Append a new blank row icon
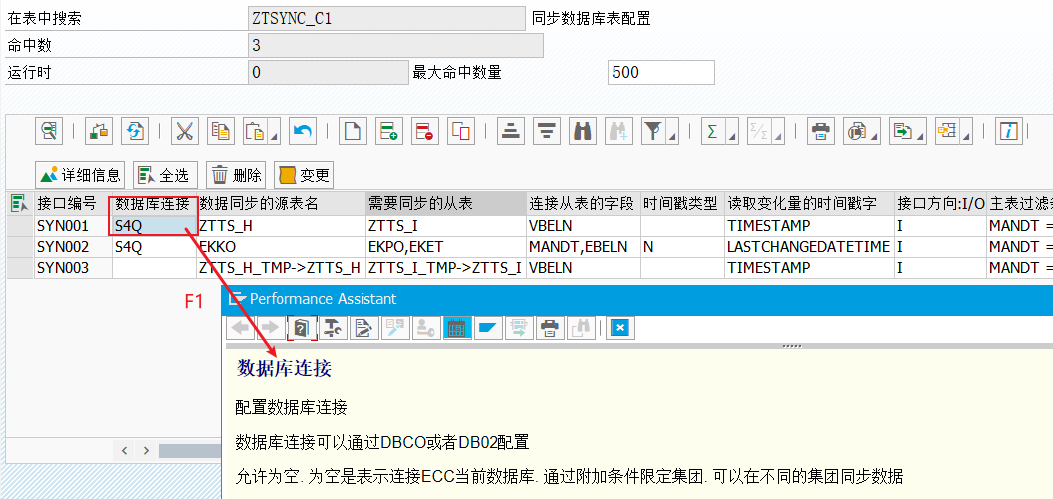Image resolution: width=1053 pixels, height=499 pixels. click(353, 131)
